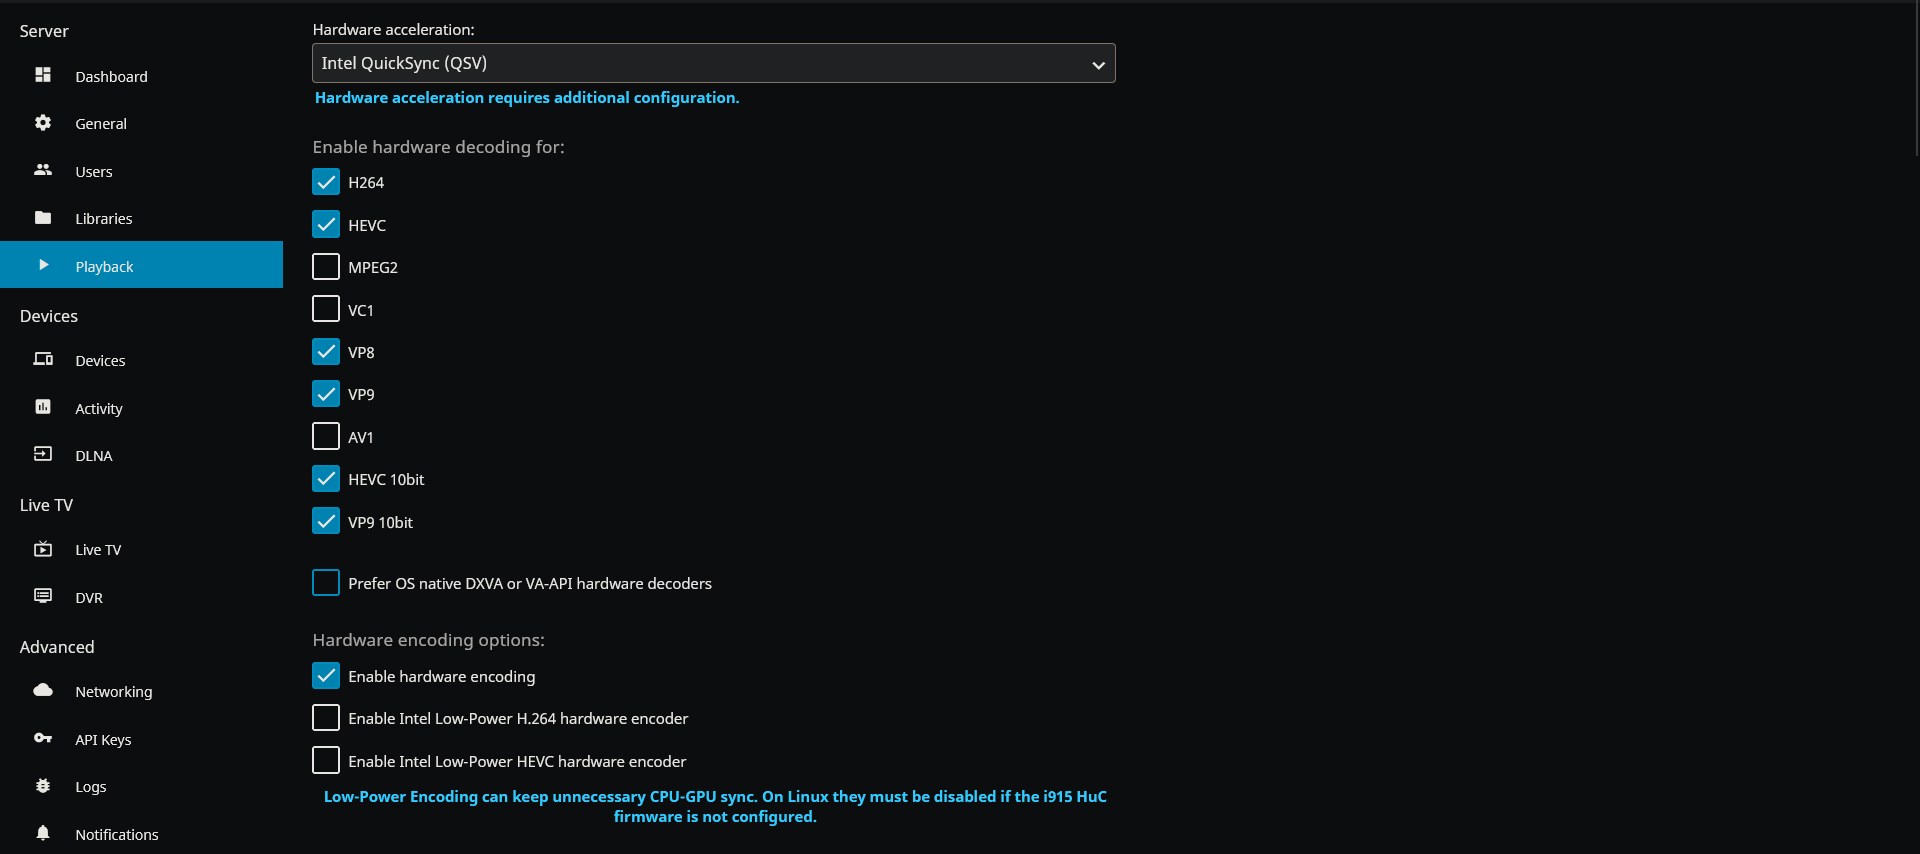Open General settings gear icon

(x=43, y=123)
